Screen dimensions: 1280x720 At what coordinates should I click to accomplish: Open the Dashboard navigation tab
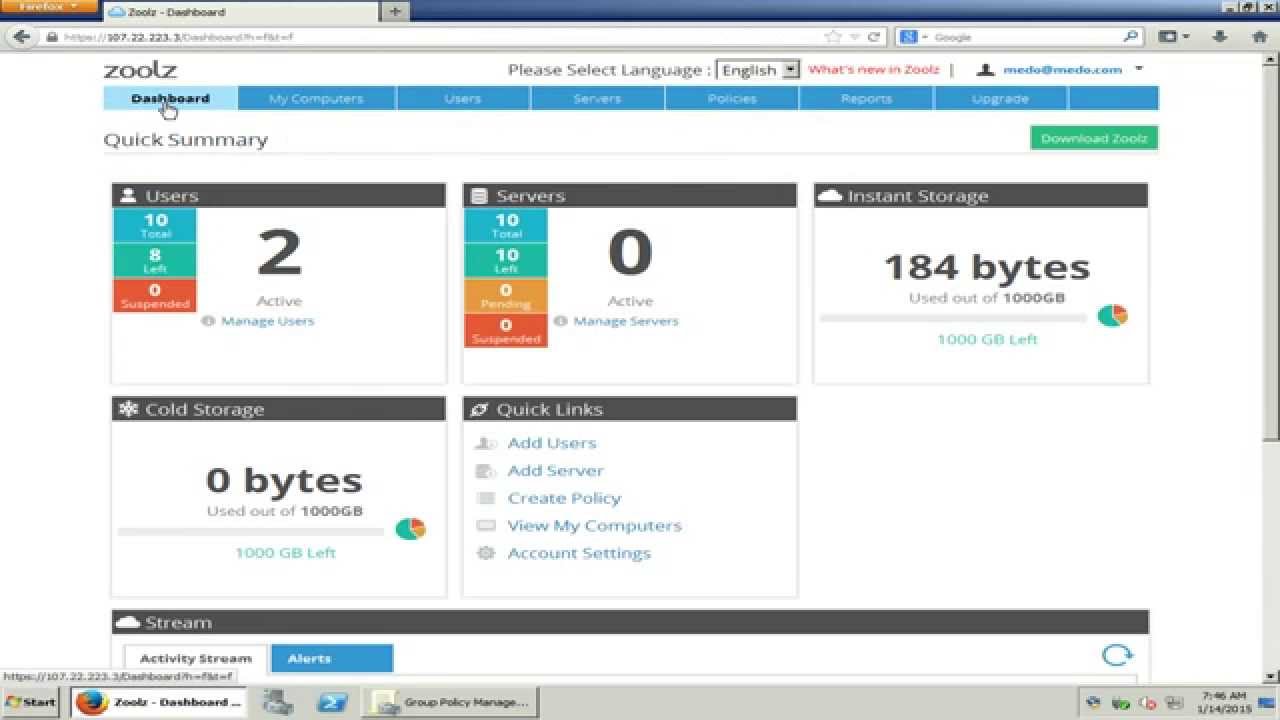click(171, 98)
